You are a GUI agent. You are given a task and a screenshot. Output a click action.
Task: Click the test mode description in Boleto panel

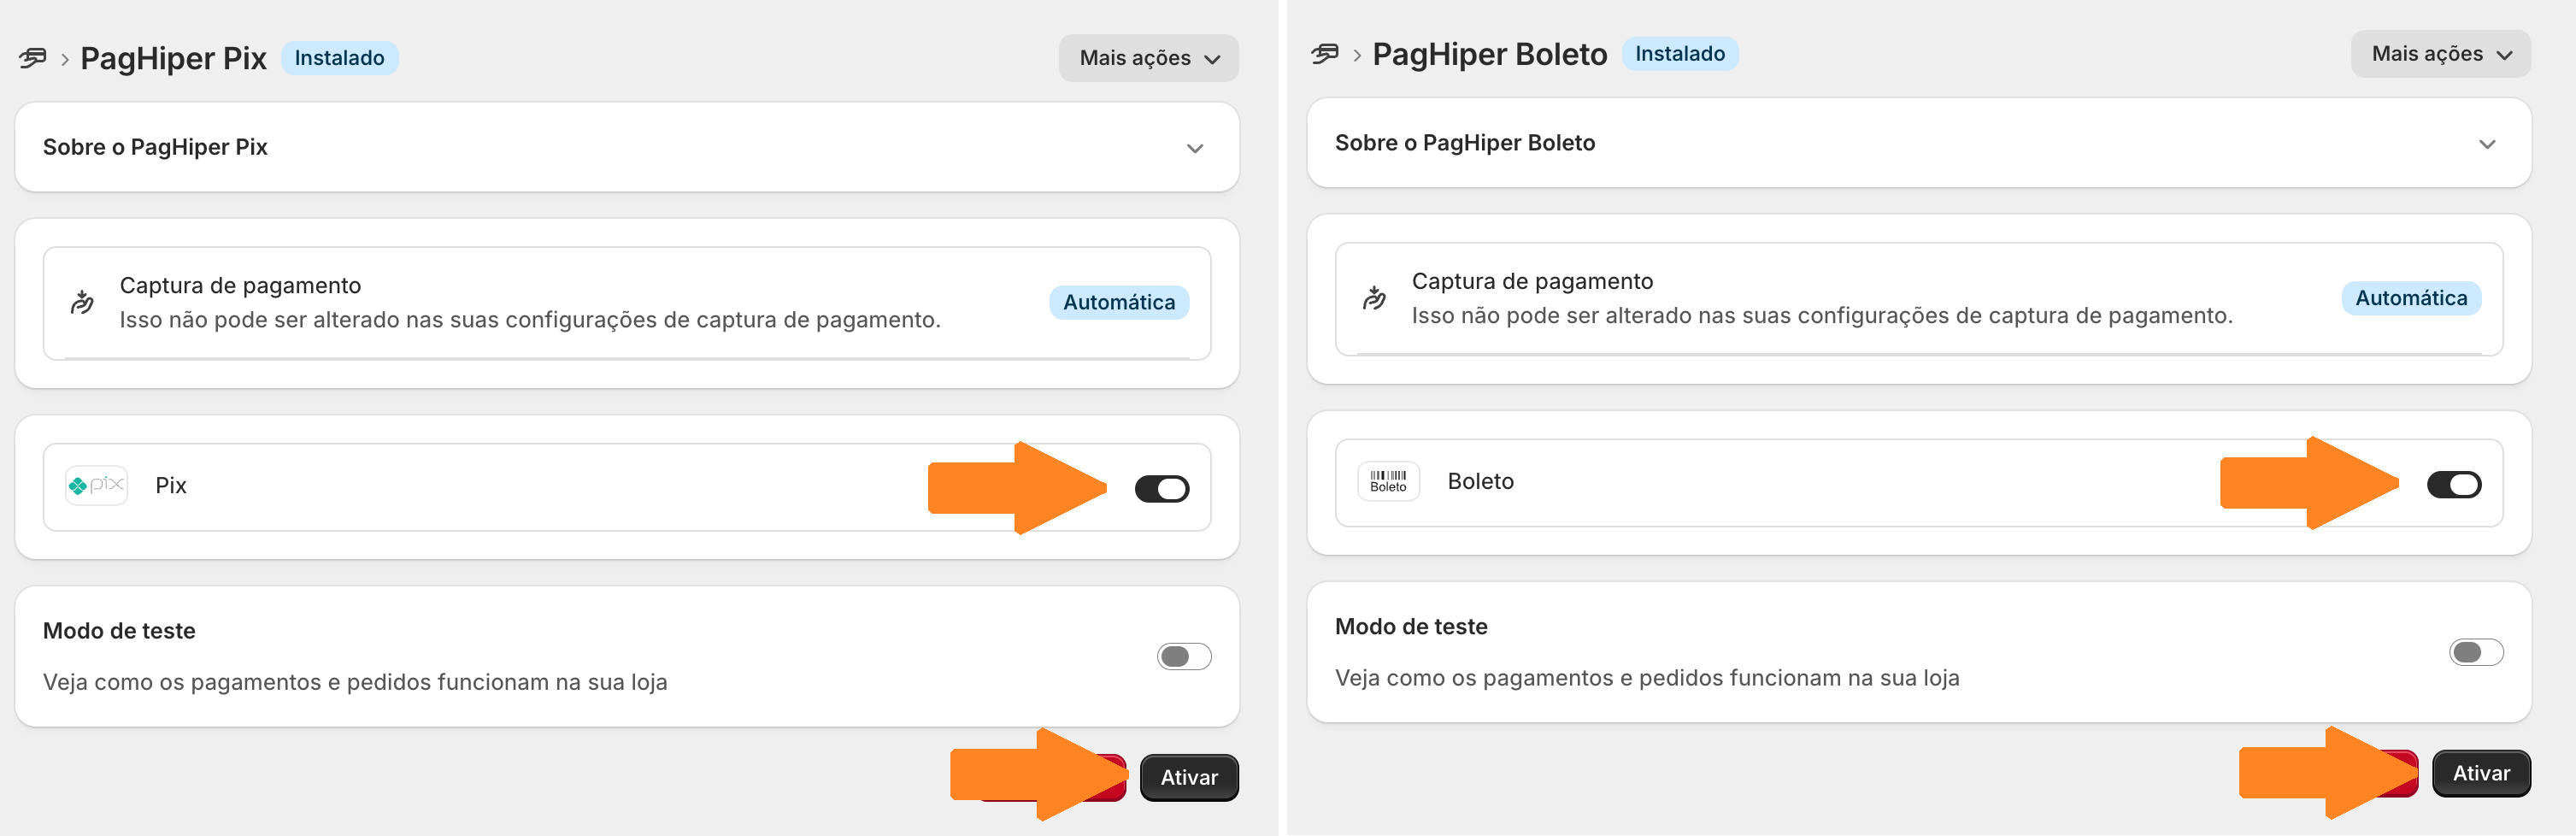[1647, 678]
